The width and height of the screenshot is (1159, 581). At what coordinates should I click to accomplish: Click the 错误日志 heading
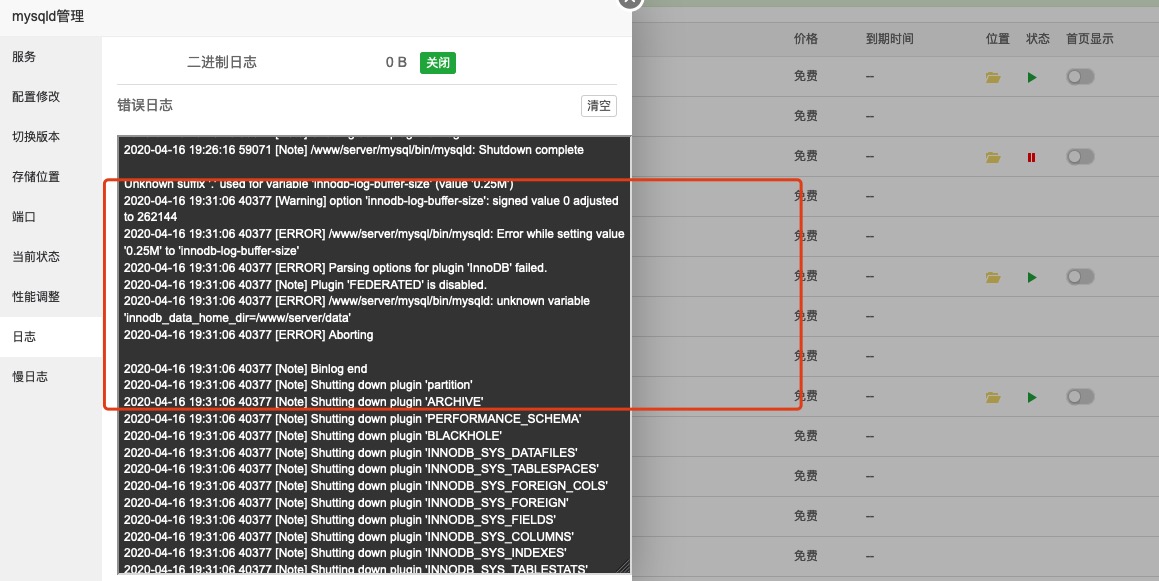(145, 106)
